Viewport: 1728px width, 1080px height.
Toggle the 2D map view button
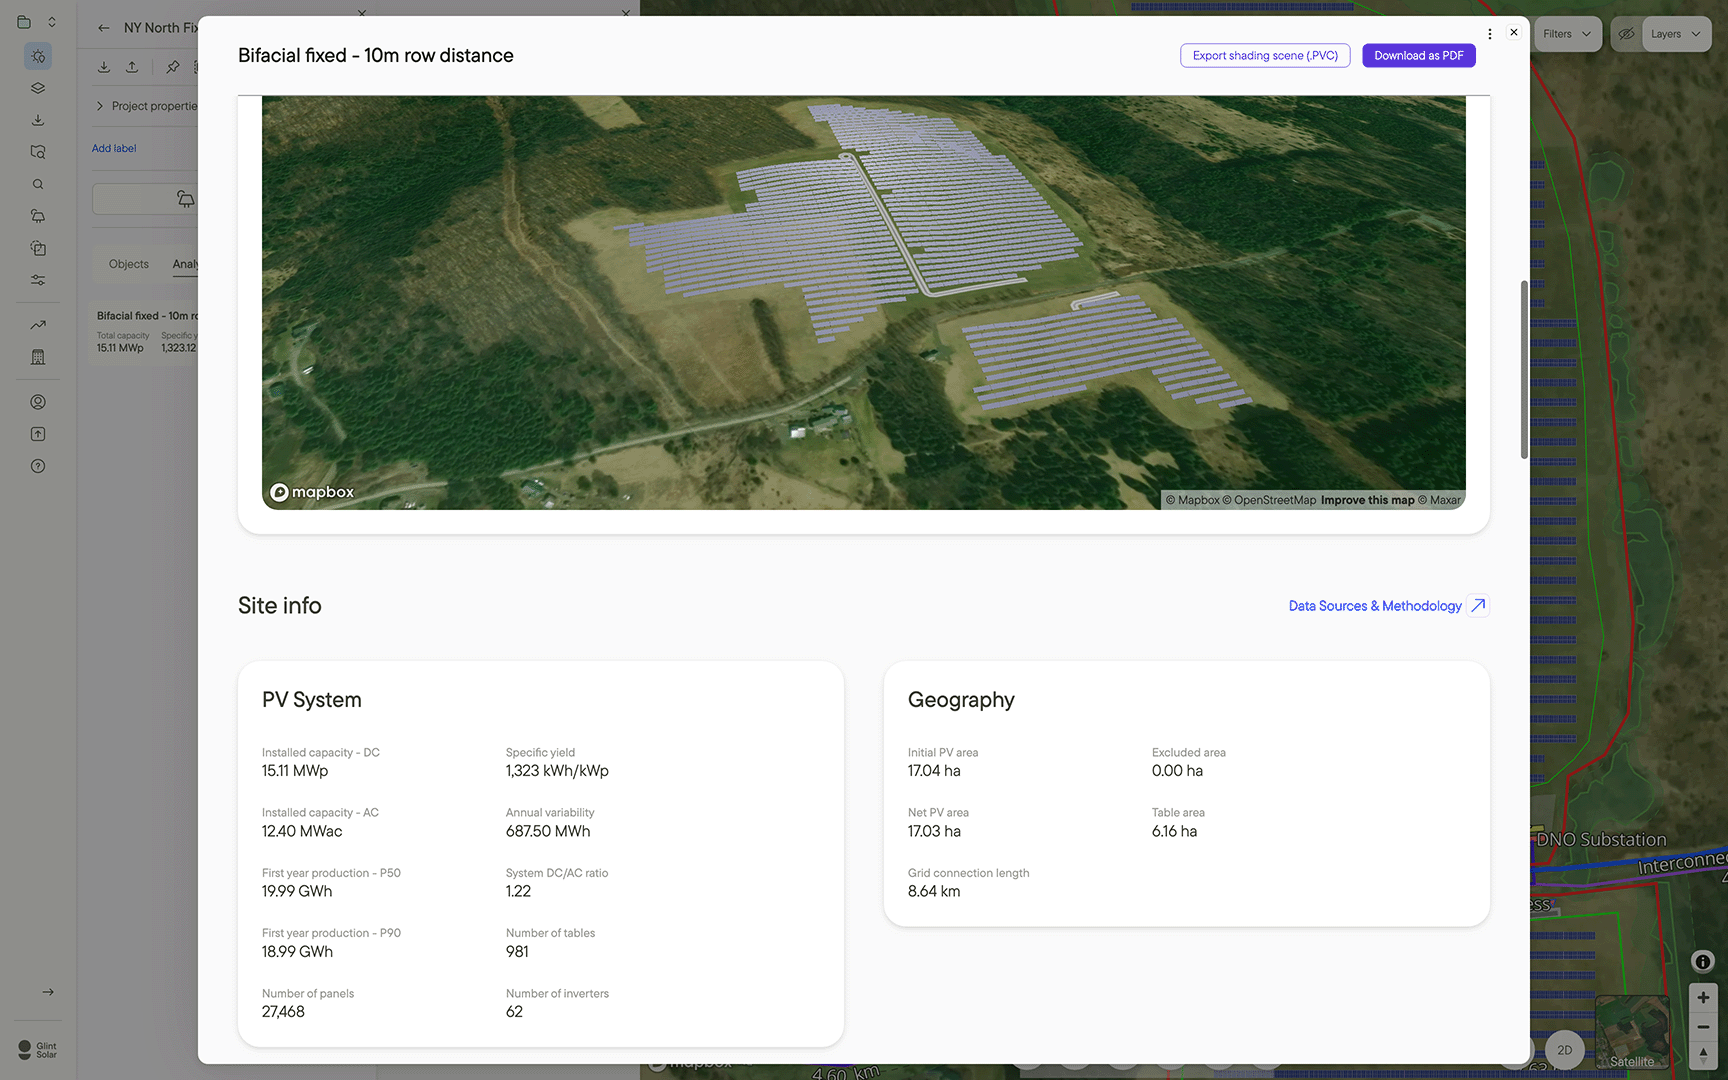point(1564,1050)
